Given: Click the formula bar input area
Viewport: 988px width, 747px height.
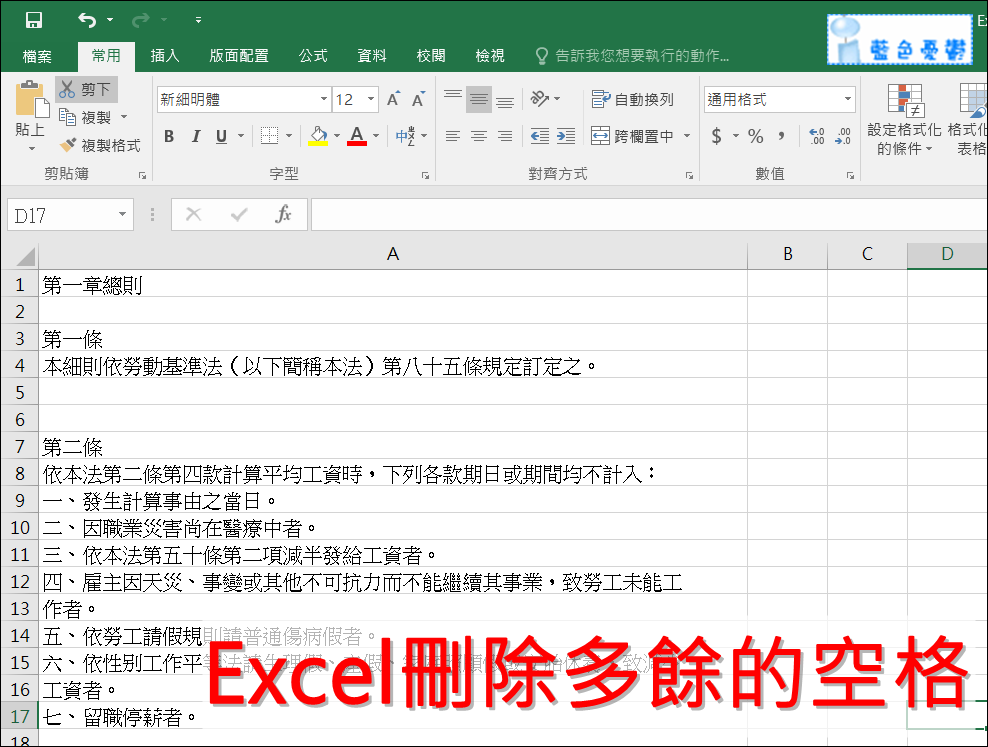Looking at the screenshot, I should point(649,215).
